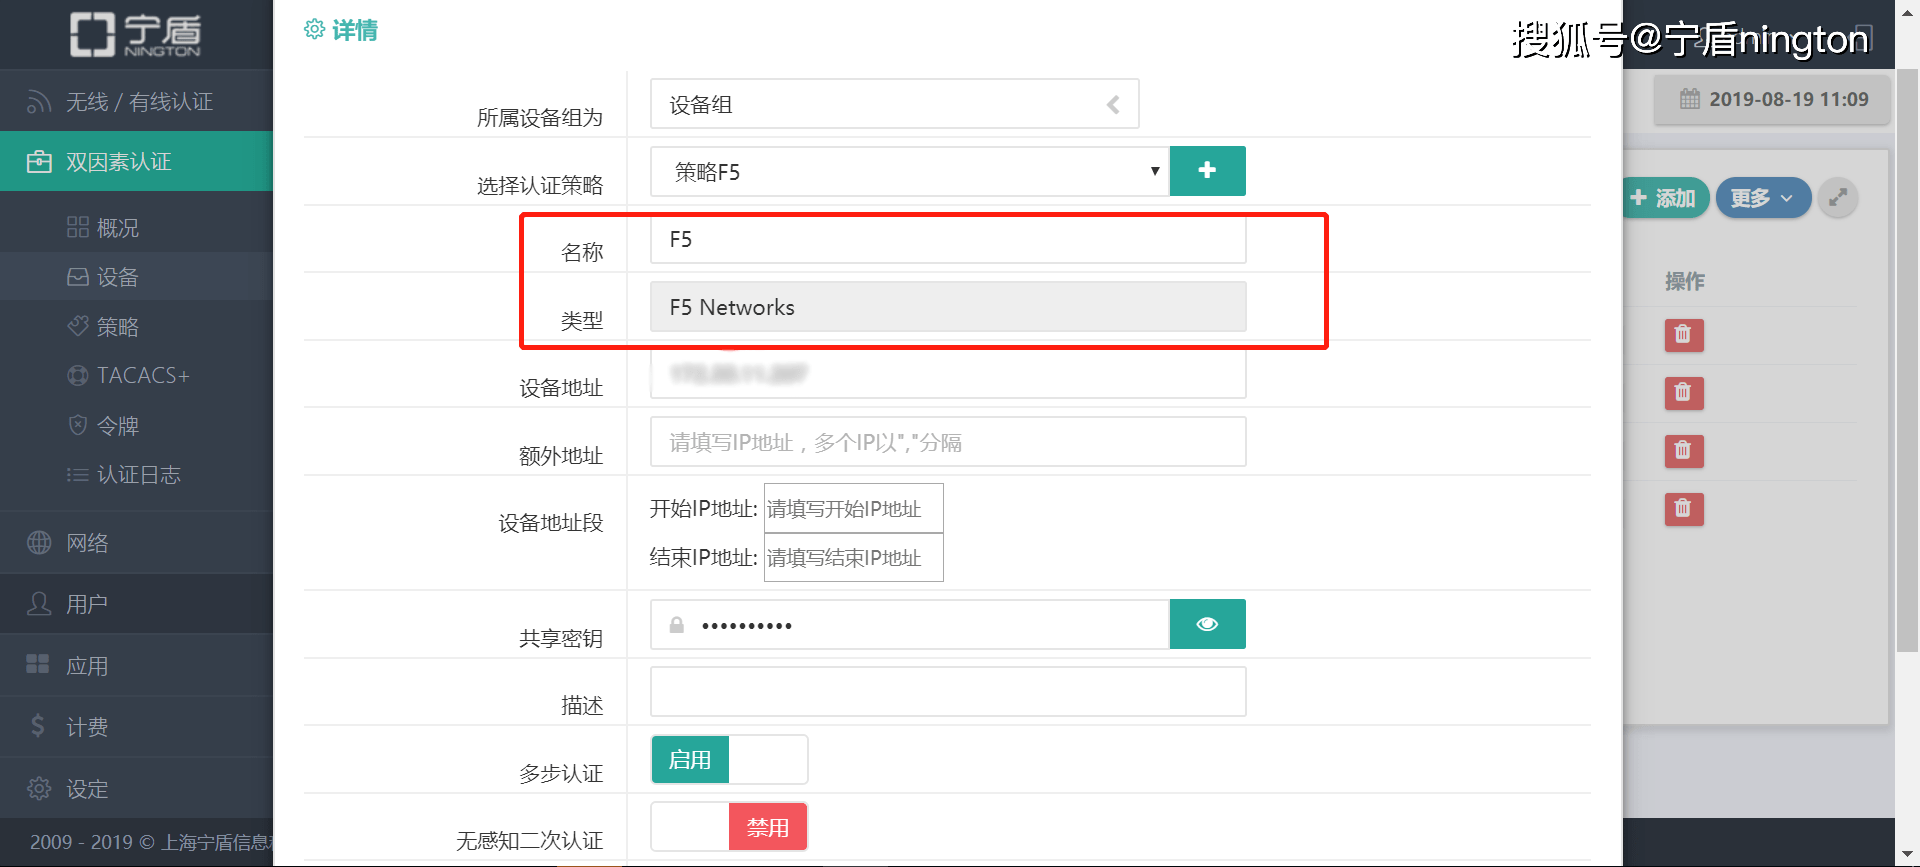Click the dollar icon beside 计费
The height and width of the screenshot is (867, 1920).
tap(38, 725)
